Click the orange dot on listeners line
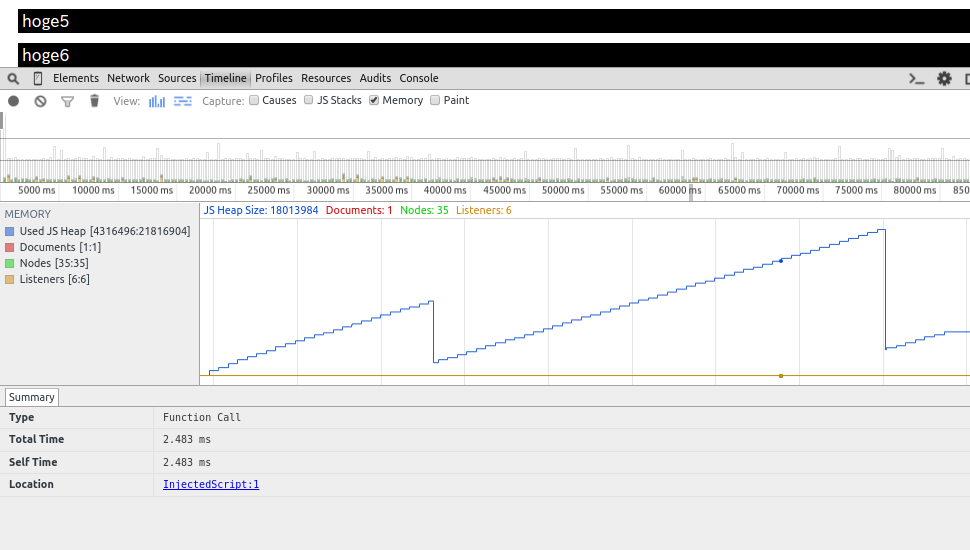 click(781, 376)
